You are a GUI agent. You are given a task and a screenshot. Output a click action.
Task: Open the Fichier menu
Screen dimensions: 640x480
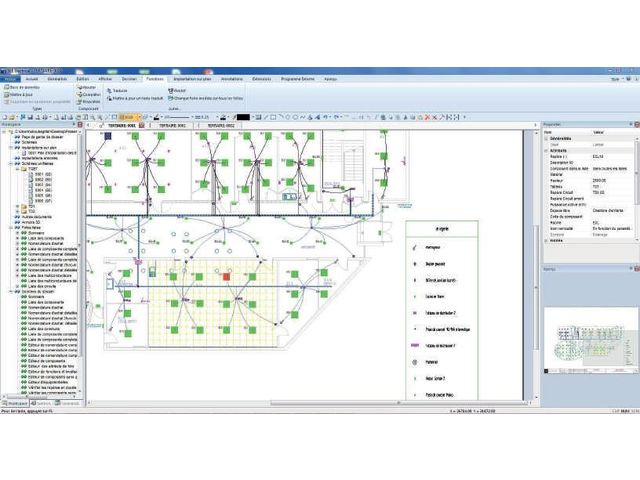[x=10, y=77]
